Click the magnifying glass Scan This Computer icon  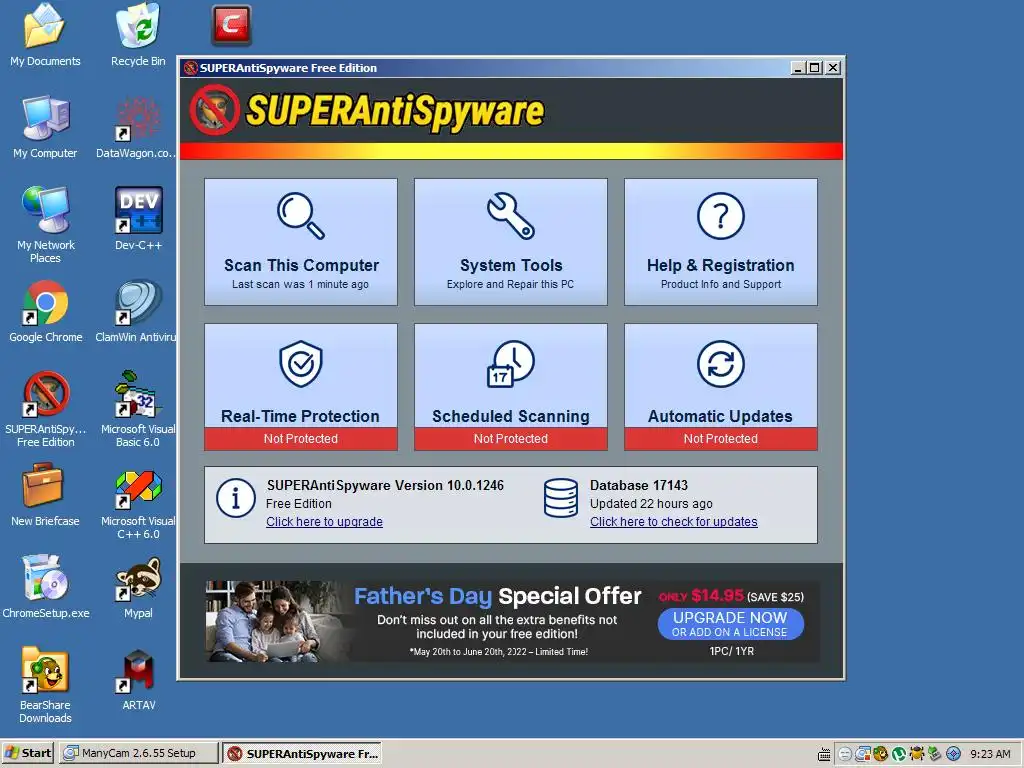pos(300,216)
